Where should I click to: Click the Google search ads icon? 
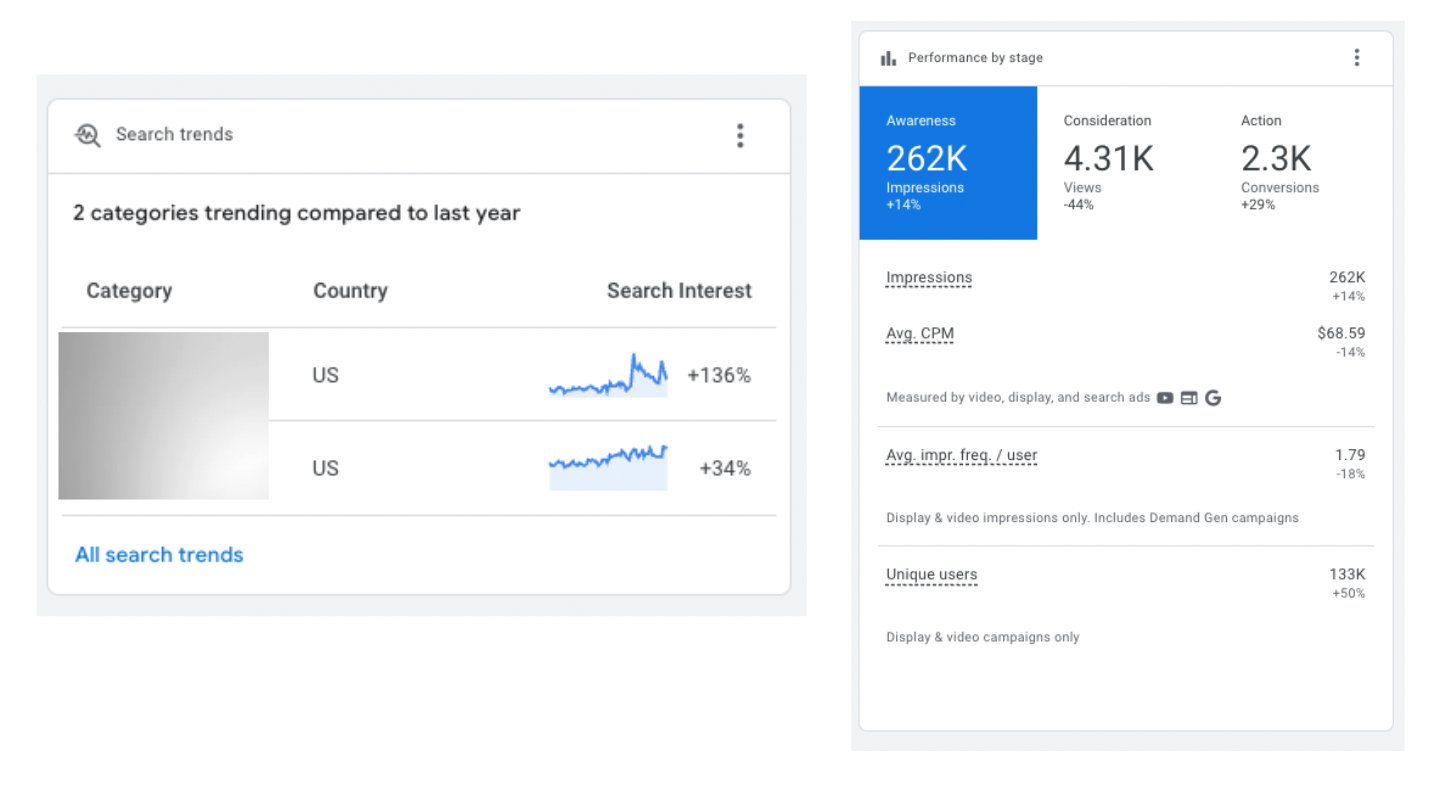(1214, 397)
